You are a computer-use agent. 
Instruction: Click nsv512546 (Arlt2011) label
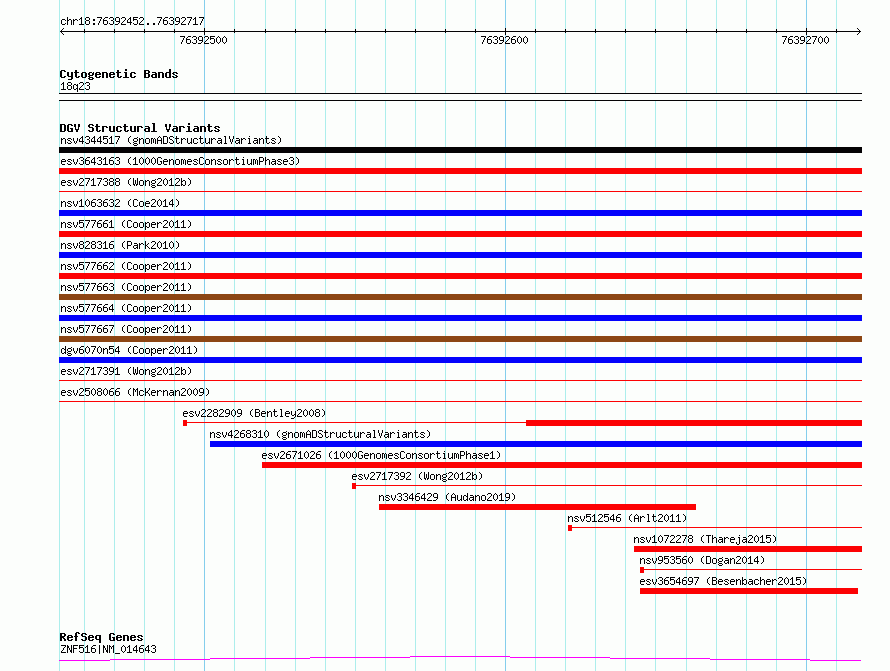(x=627, y=518)
